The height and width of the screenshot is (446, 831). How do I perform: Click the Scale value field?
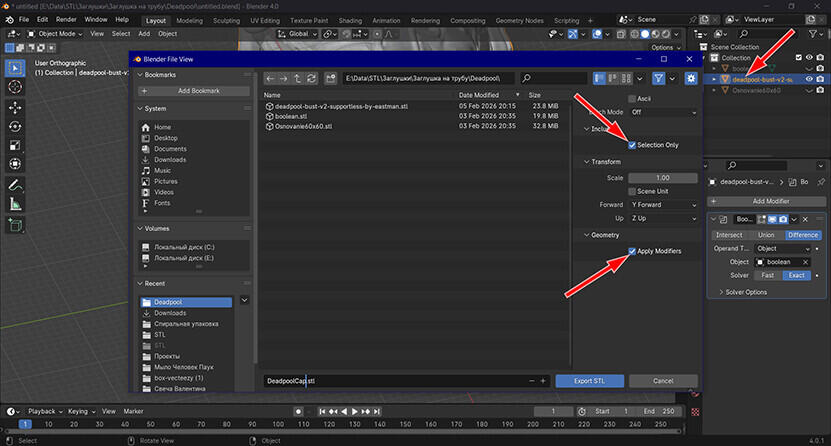(662, 178)
